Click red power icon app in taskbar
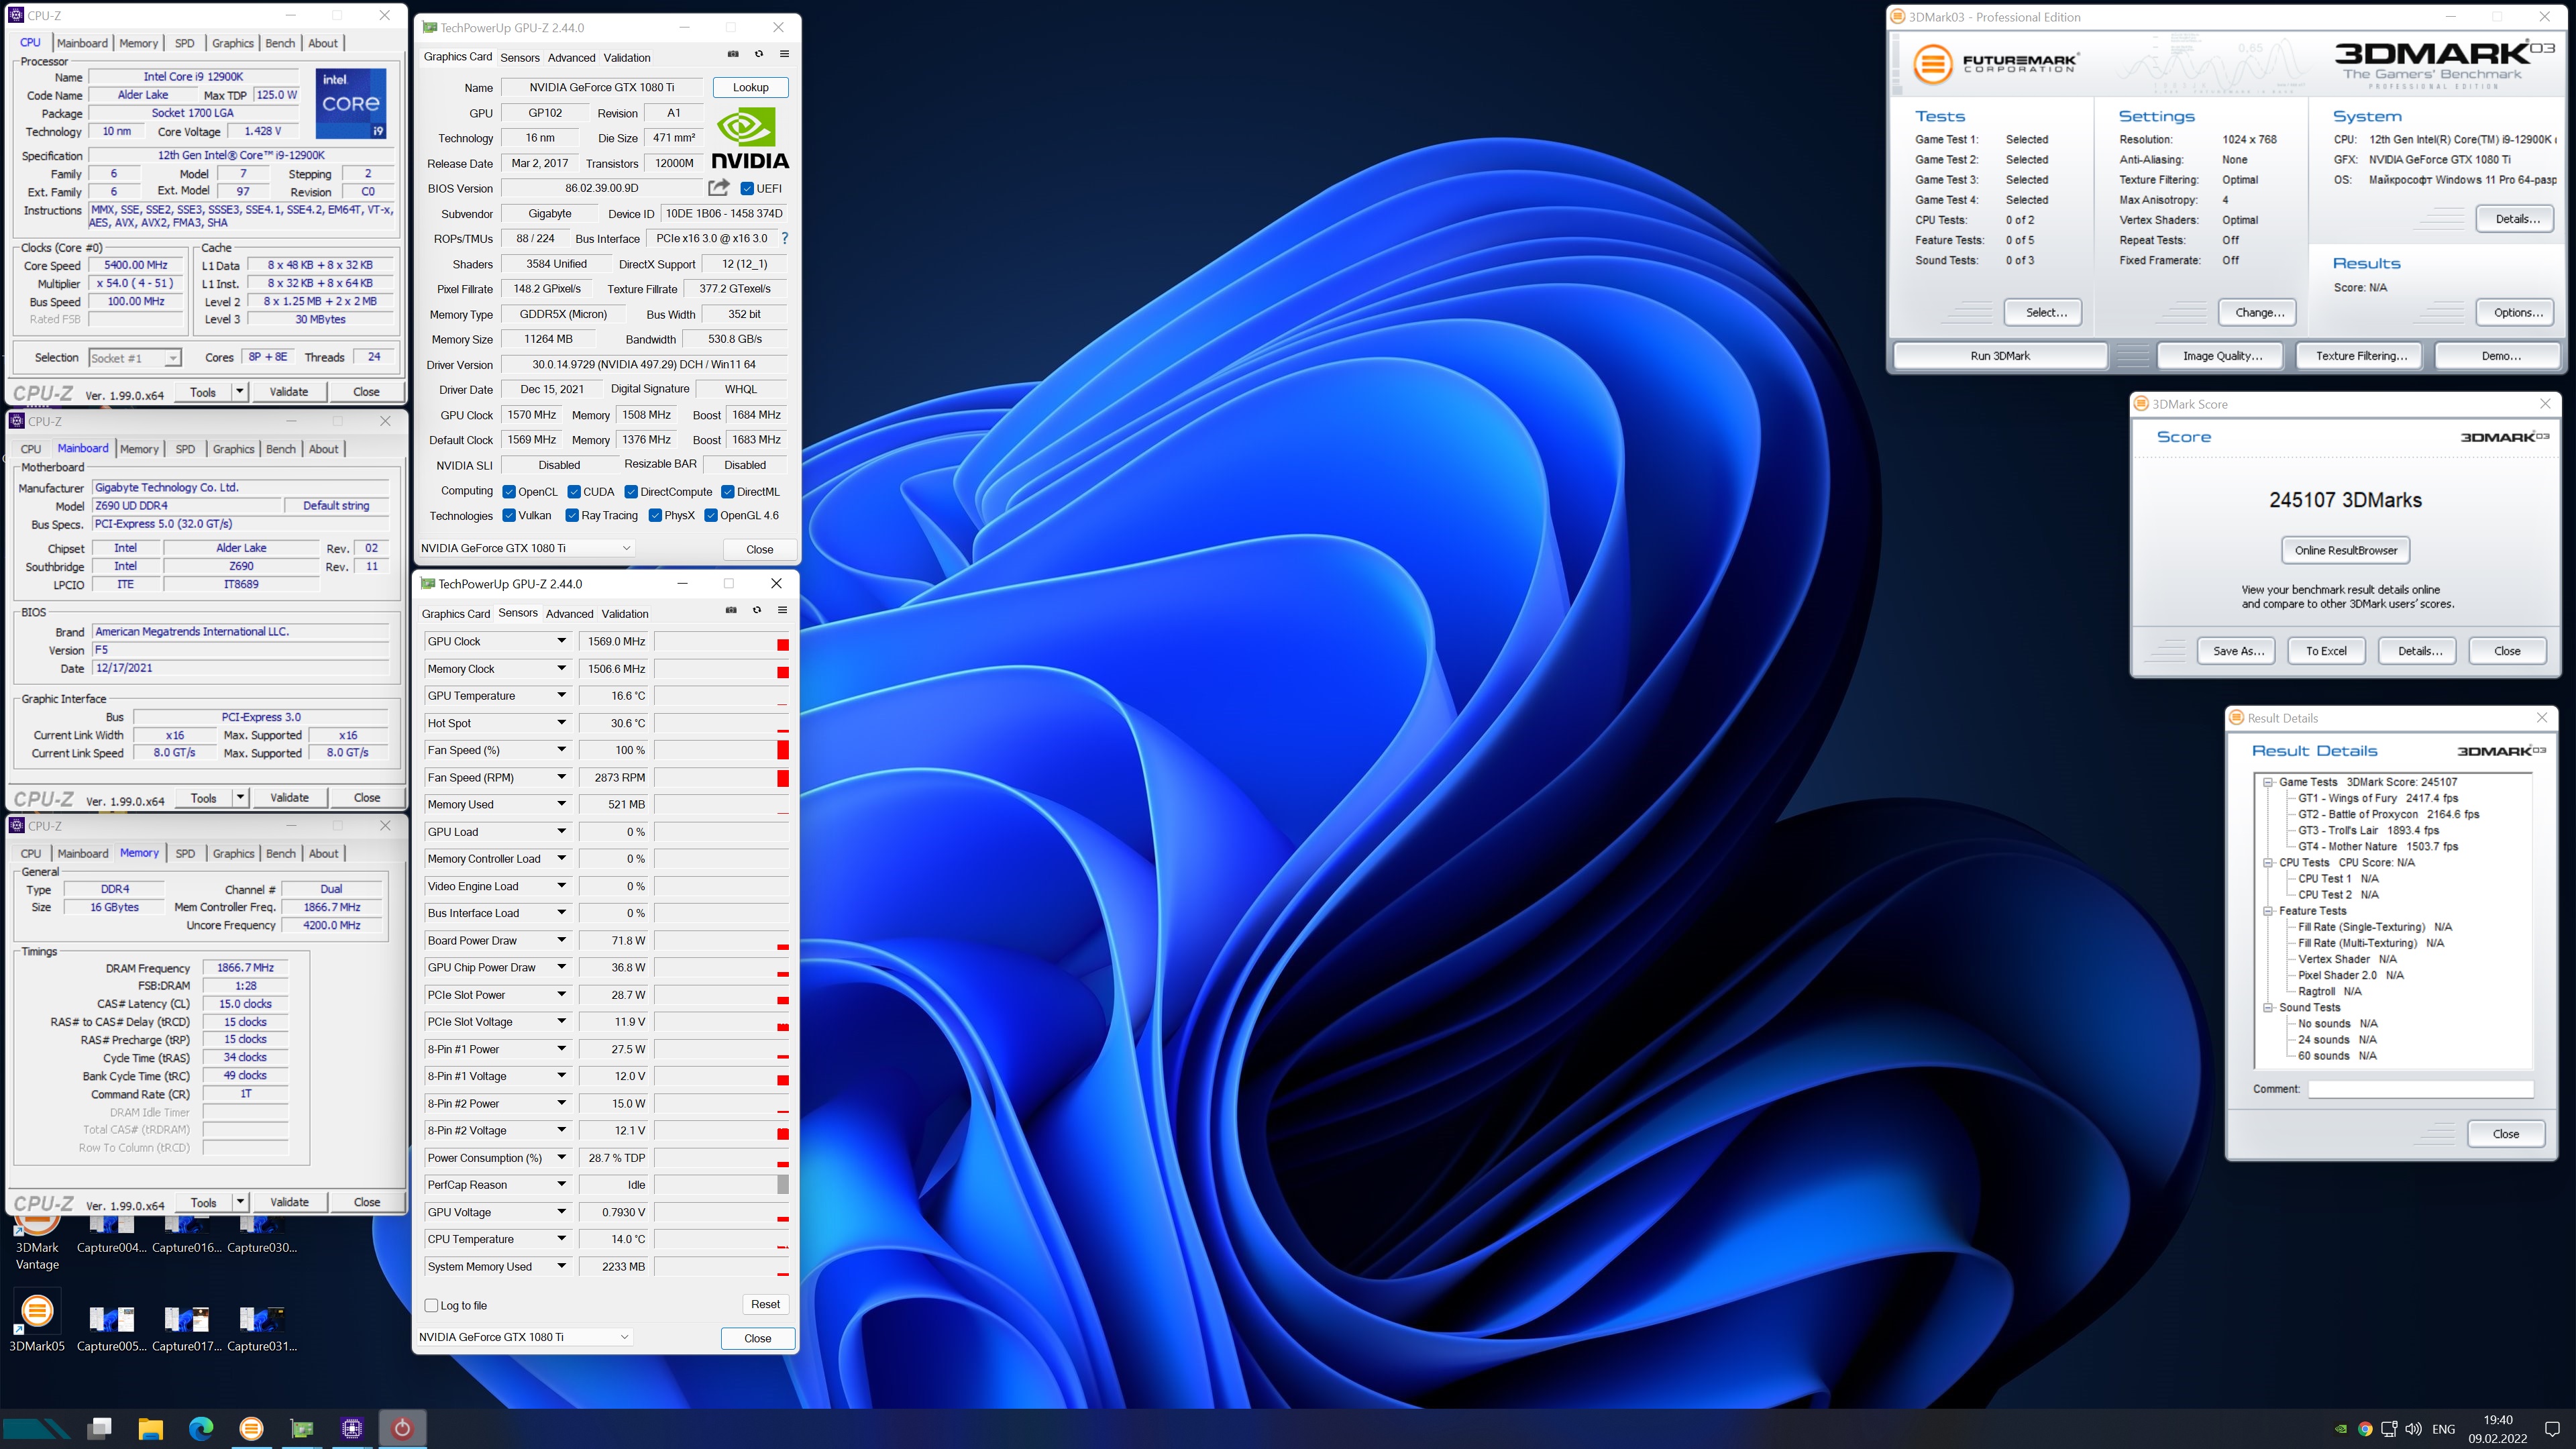This screenshot has height=1449, width=2576. 402,1429
